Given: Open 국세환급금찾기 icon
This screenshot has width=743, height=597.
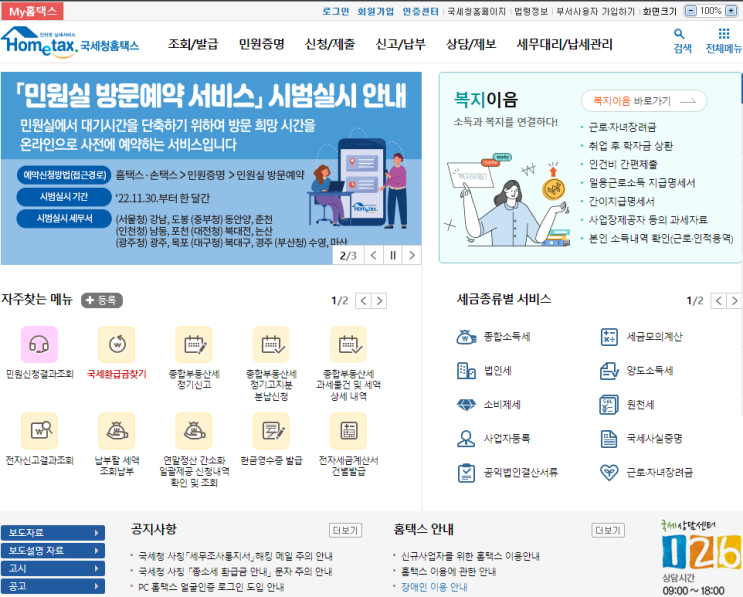Looking at the screenshot, I should coord(117,344).
